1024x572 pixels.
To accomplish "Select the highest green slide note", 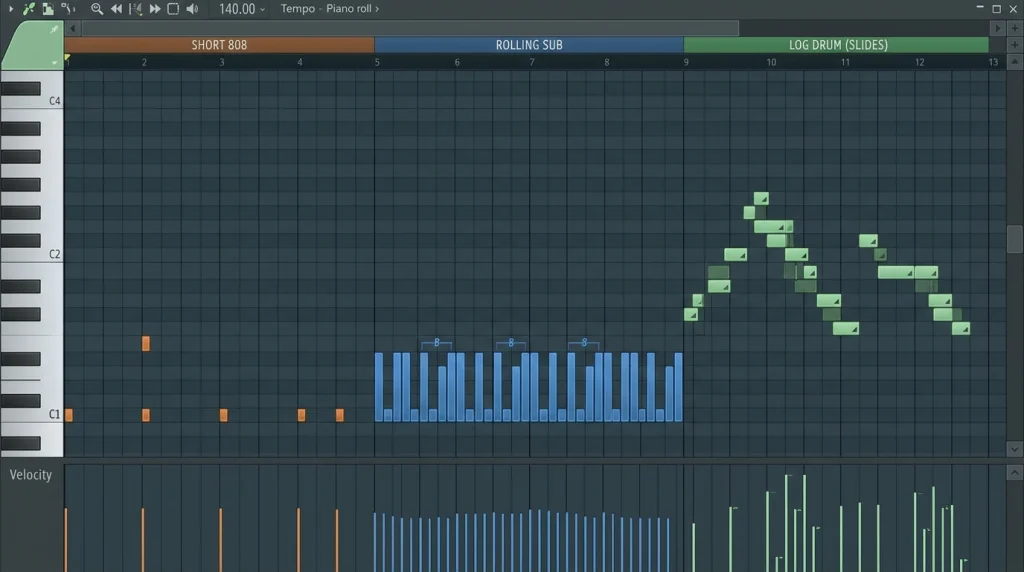I will point(761,199).
